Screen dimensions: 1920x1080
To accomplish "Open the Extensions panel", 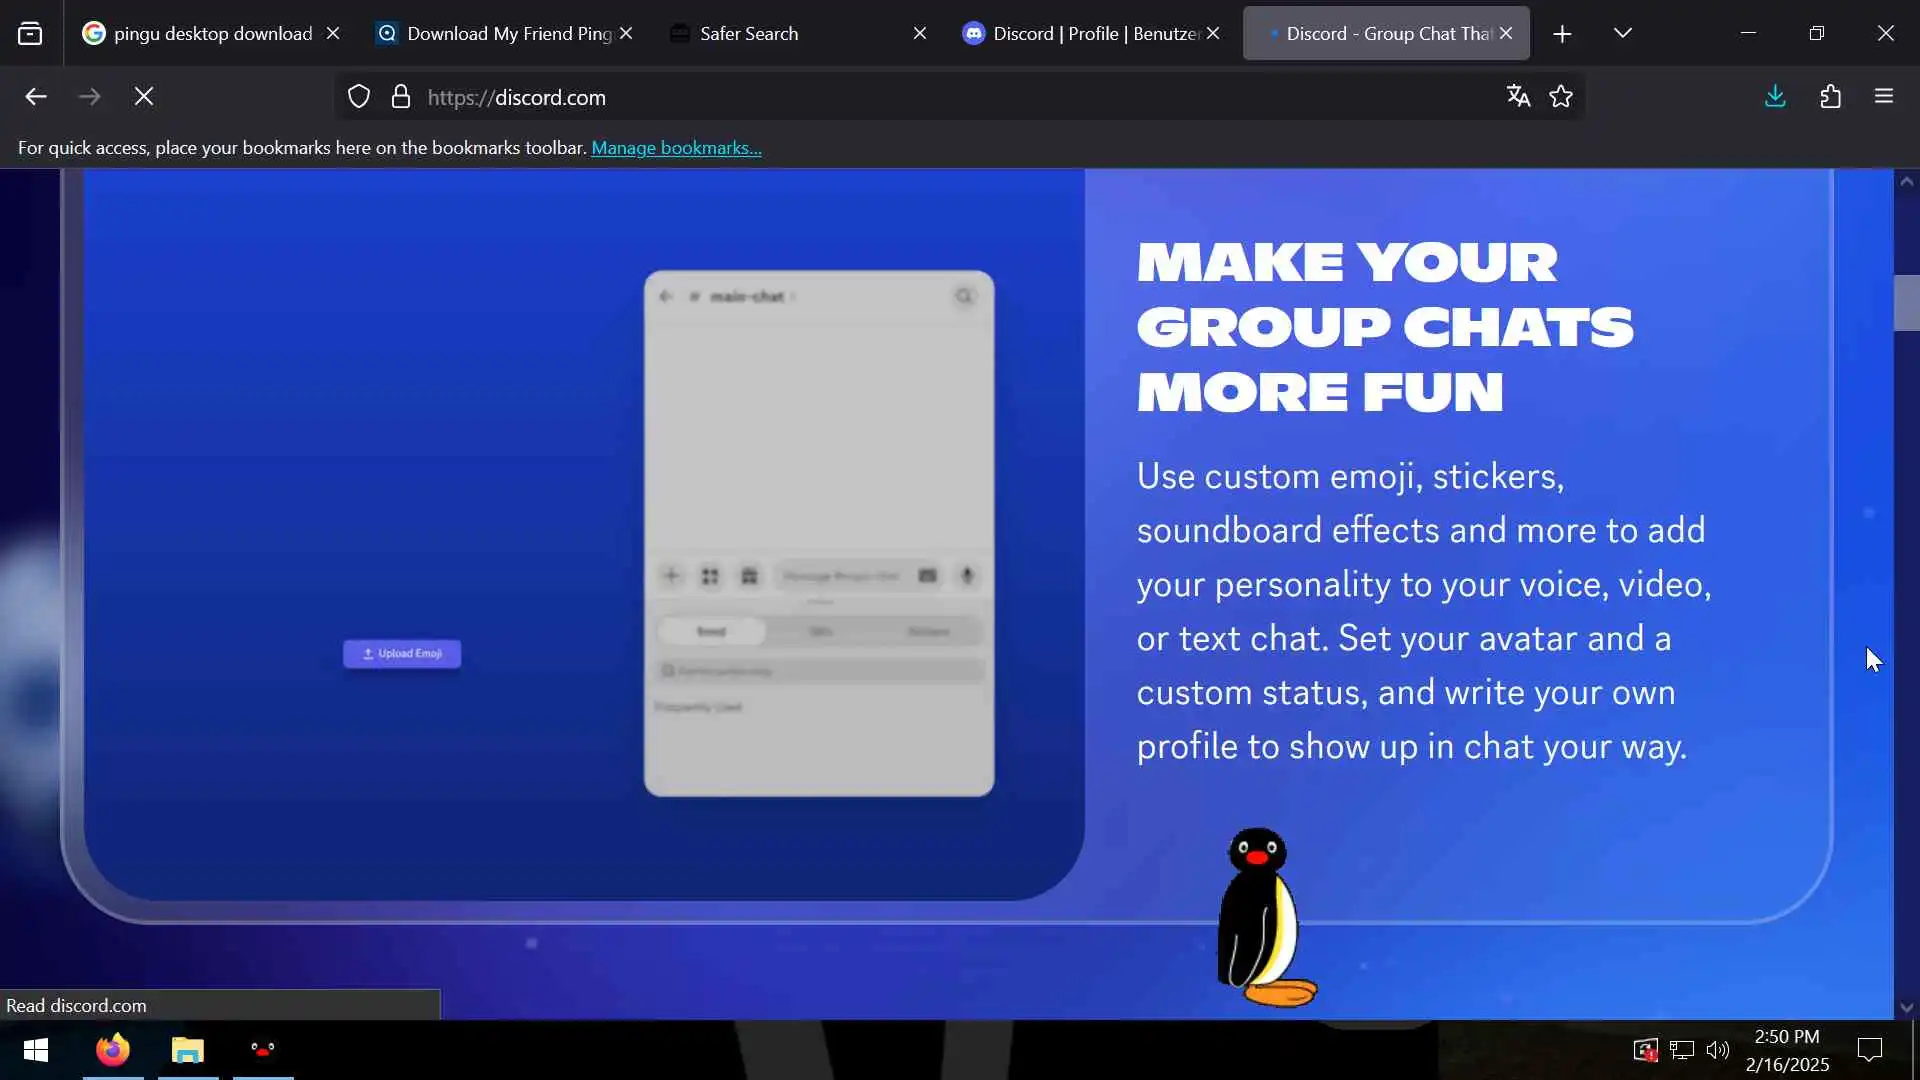I will pyautogui.click(x=1830, y=96).
